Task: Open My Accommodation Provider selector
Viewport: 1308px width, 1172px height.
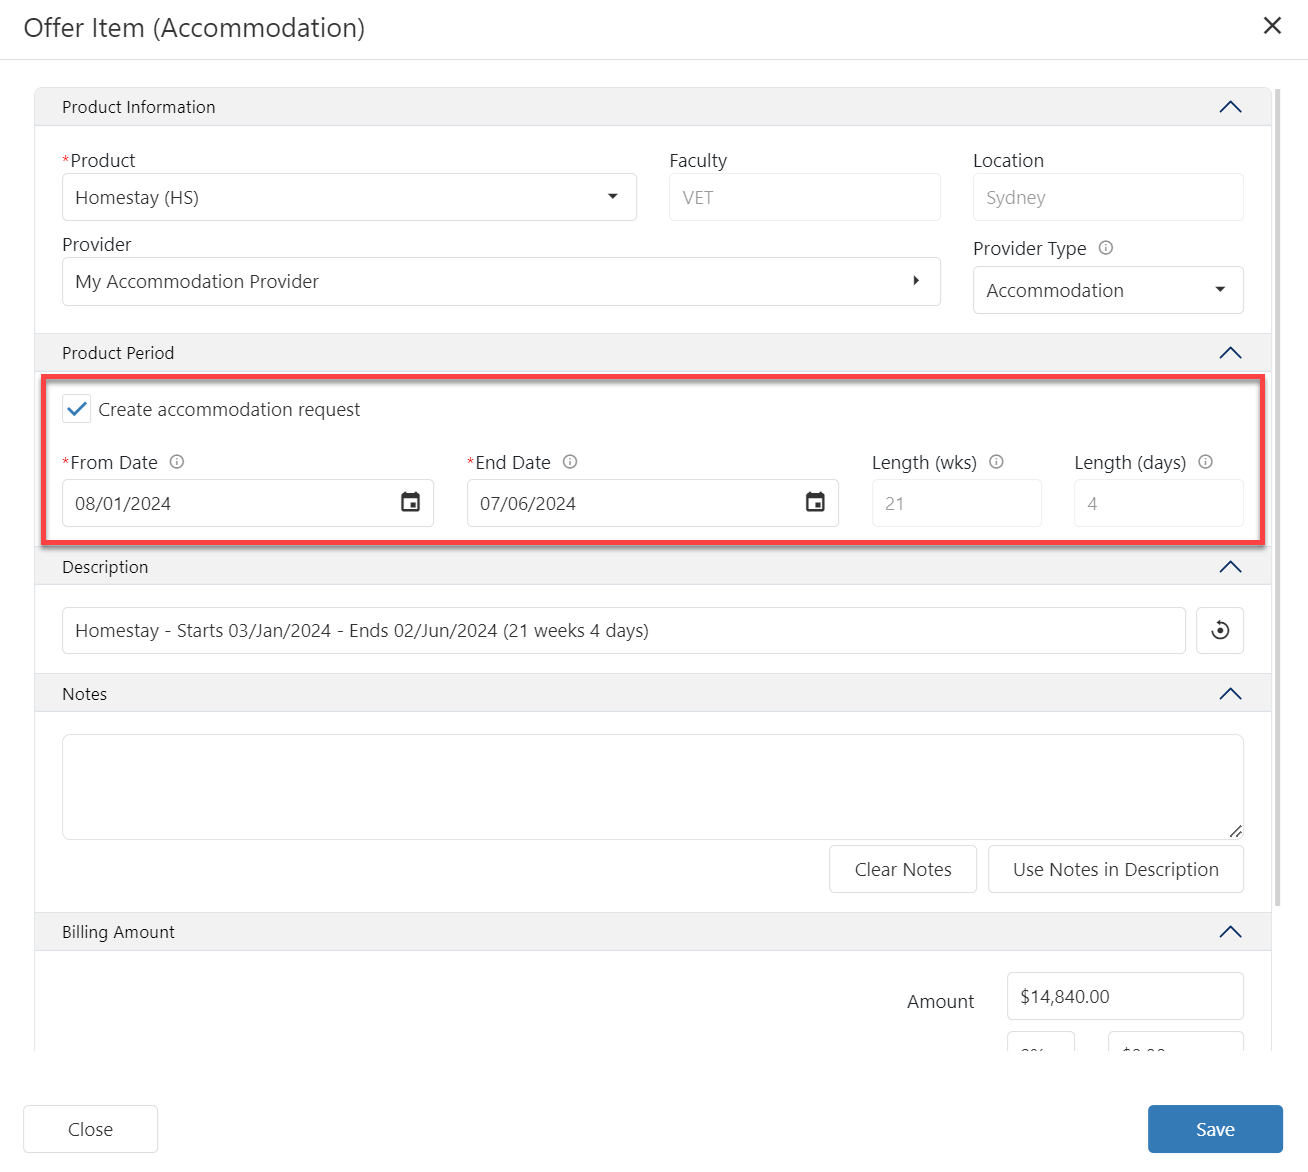Action: point(500,282)
